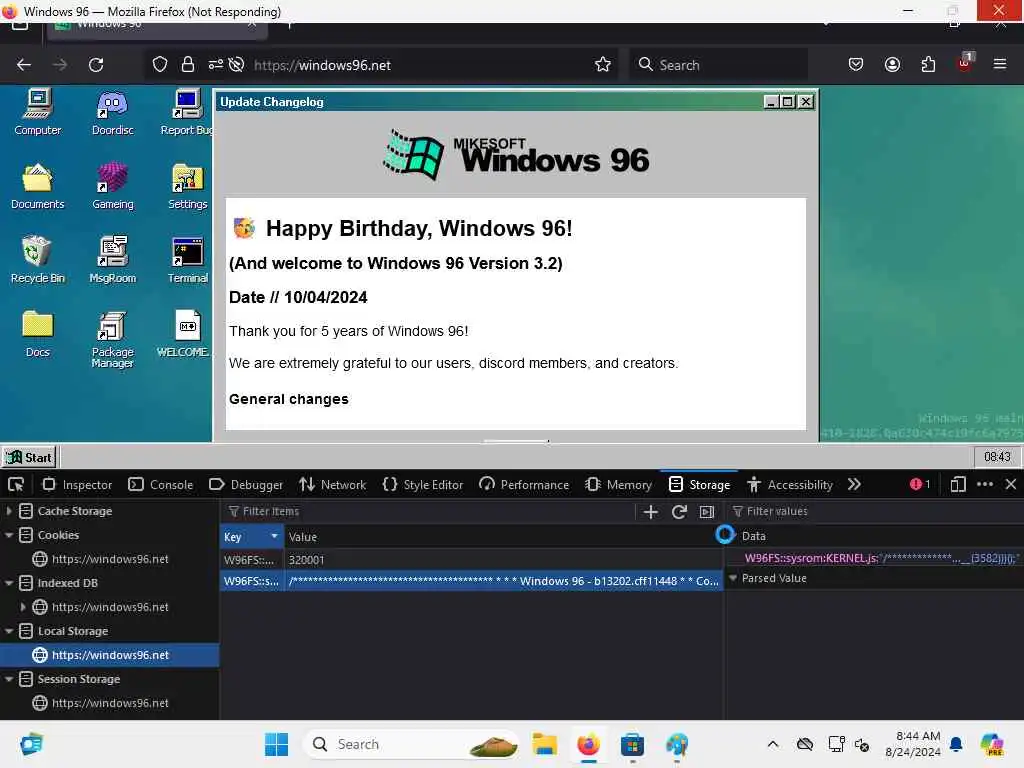The height and width of the screenshot is (768, 1024).
Task: Toggle the storage sidebar panel
Action: point(707,512)
